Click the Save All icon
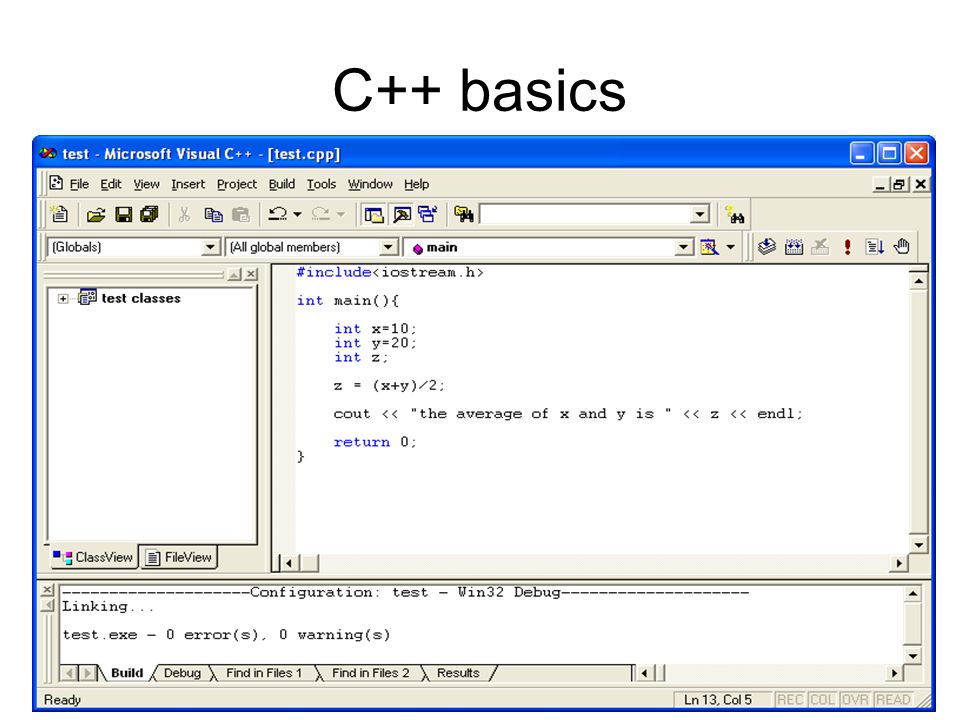The image size is (960, 720). click(x=149, y=214)
